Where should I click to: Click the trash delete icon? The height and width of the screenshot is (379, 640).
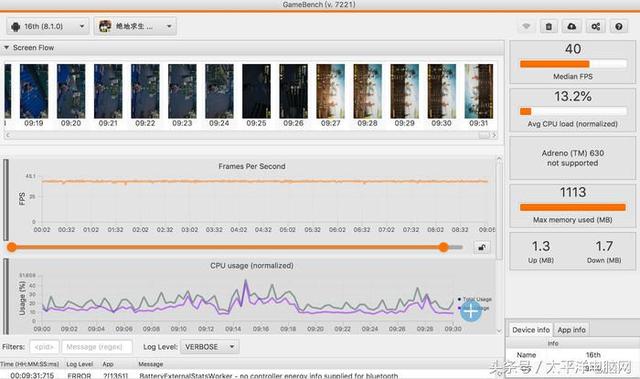(x=549, y=27)
